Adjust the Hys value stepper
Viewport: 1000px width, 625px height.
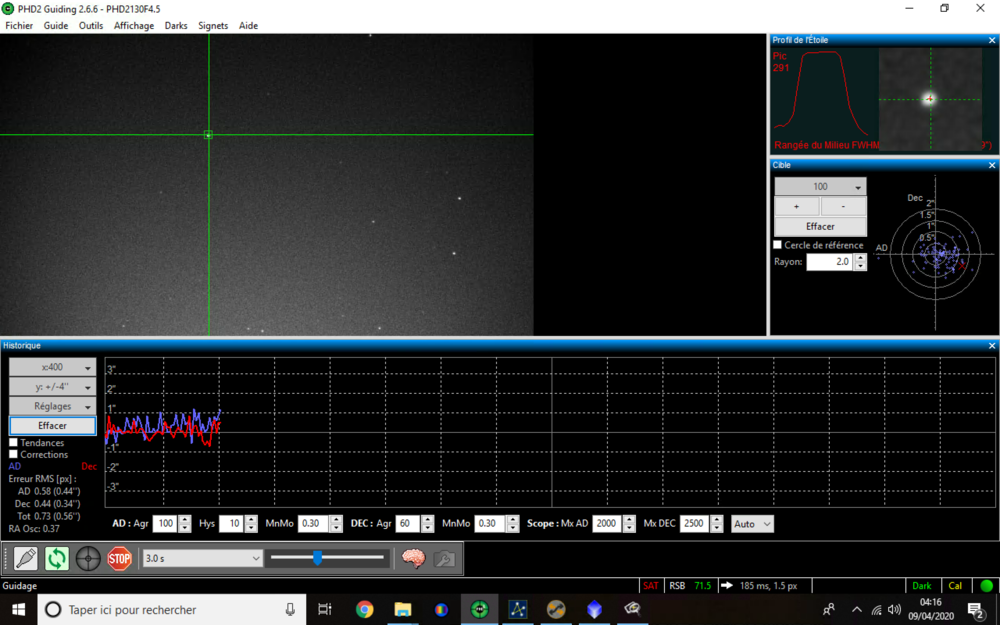pyautogui.click(x=251, y=524)
